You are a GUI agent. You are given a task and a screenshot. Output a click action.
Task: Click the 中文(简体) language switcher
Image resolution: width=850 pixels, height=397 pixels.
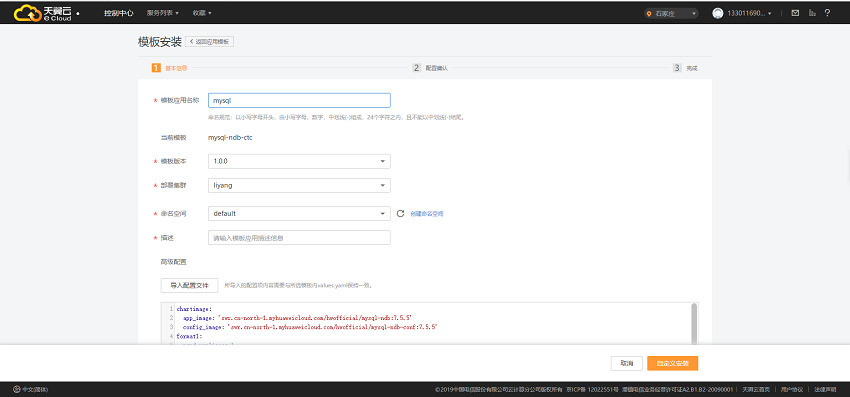pyautogui.click(x=31, y=389)
